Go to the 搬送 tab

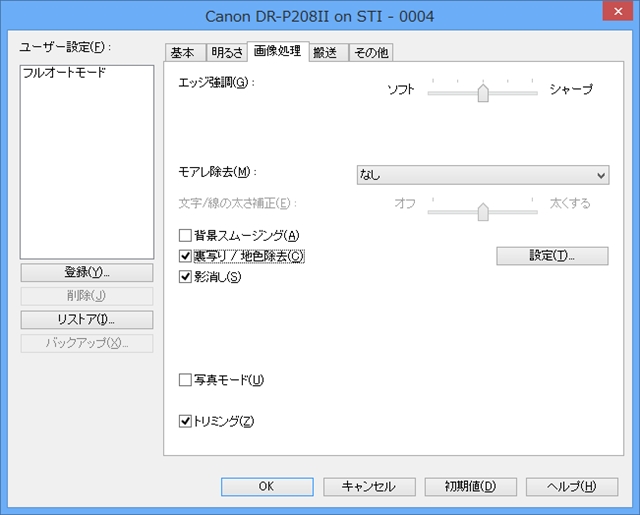coord(328,52)
